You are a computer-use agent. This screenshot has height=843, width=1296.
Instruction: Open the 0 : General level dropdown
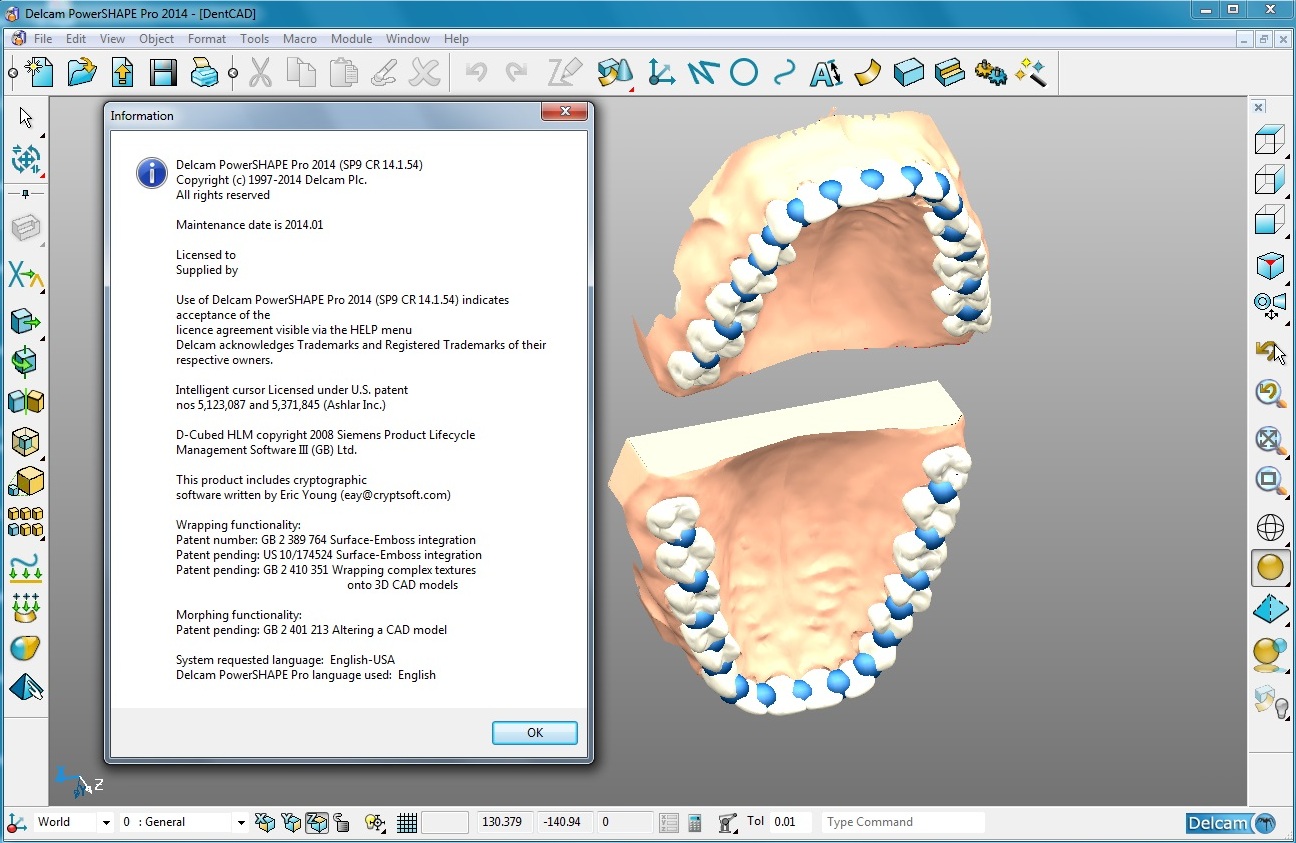(240, 822)
